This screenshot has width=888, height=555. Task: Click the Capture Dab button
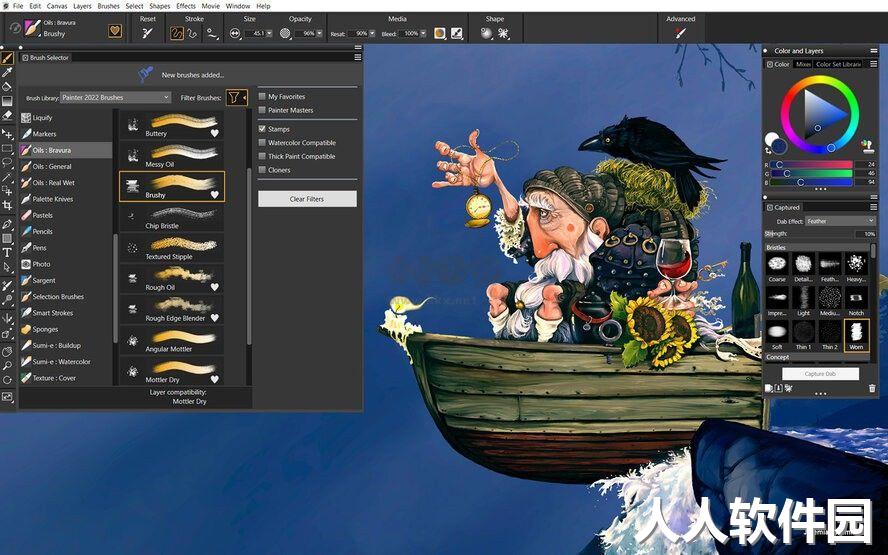[x=820, y=374]
